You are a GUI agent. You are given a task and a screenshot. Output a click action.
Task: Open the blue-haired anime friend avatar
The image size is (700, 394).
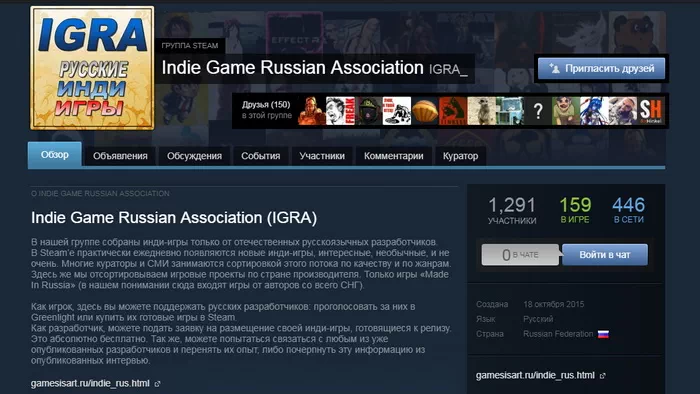coord(594,111)
